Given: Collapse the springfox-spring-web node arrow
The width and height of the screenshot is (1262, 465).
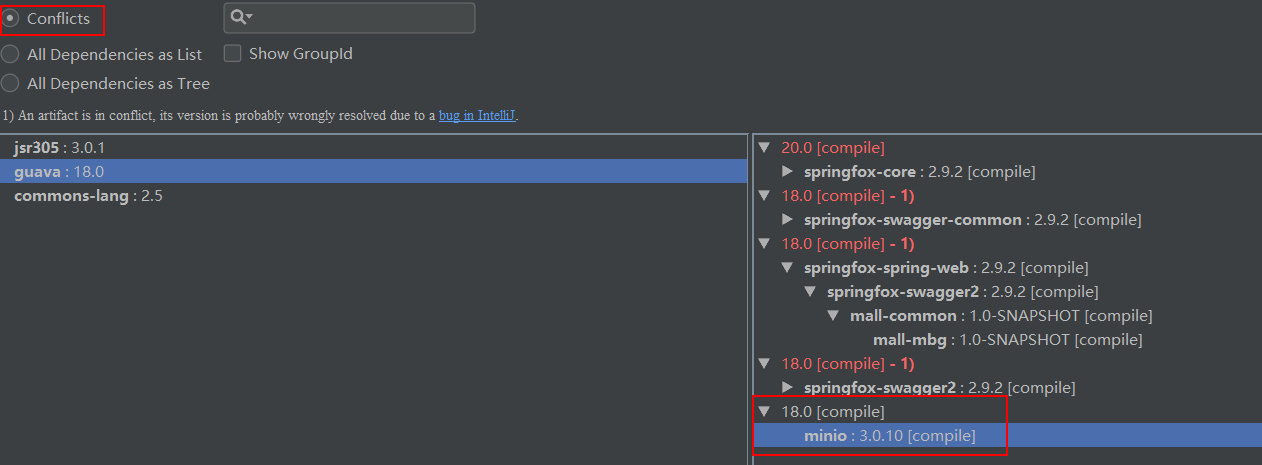Looking at the screenshot, I should click(x=788, y=267).
